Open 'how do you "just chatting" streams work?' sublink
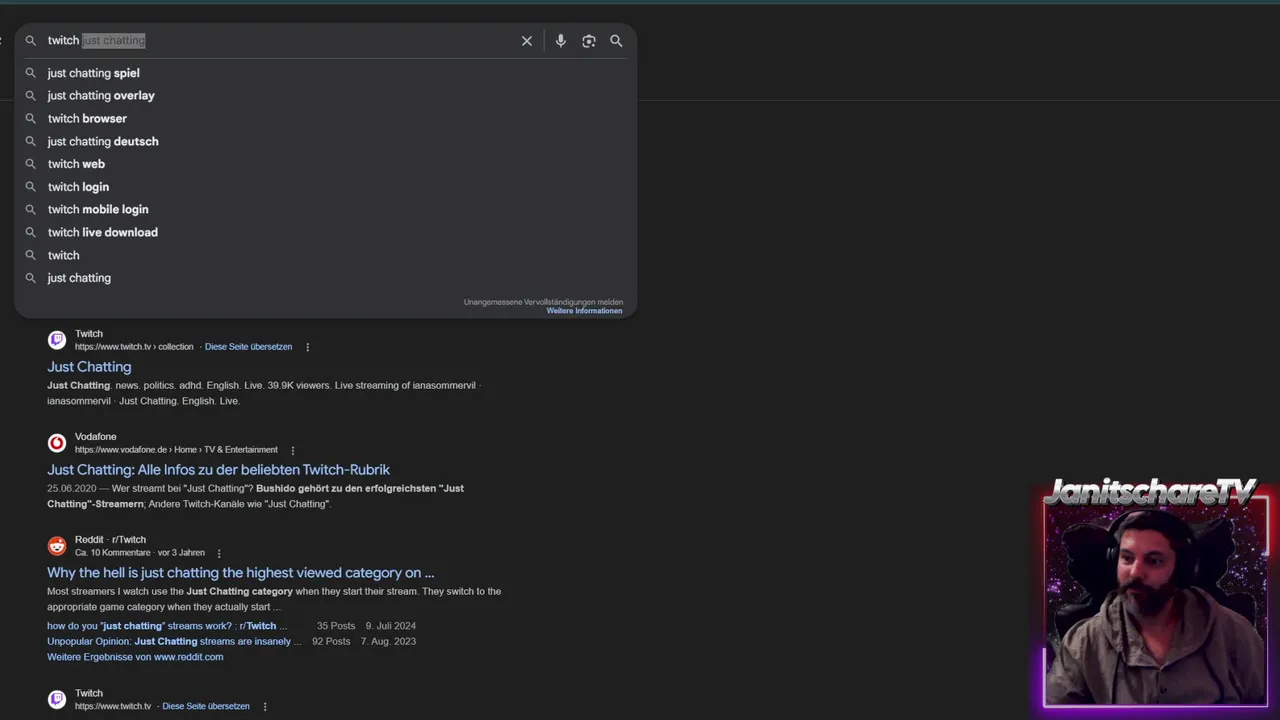Viewport: 1280px width, 720px height. point(167,626)
